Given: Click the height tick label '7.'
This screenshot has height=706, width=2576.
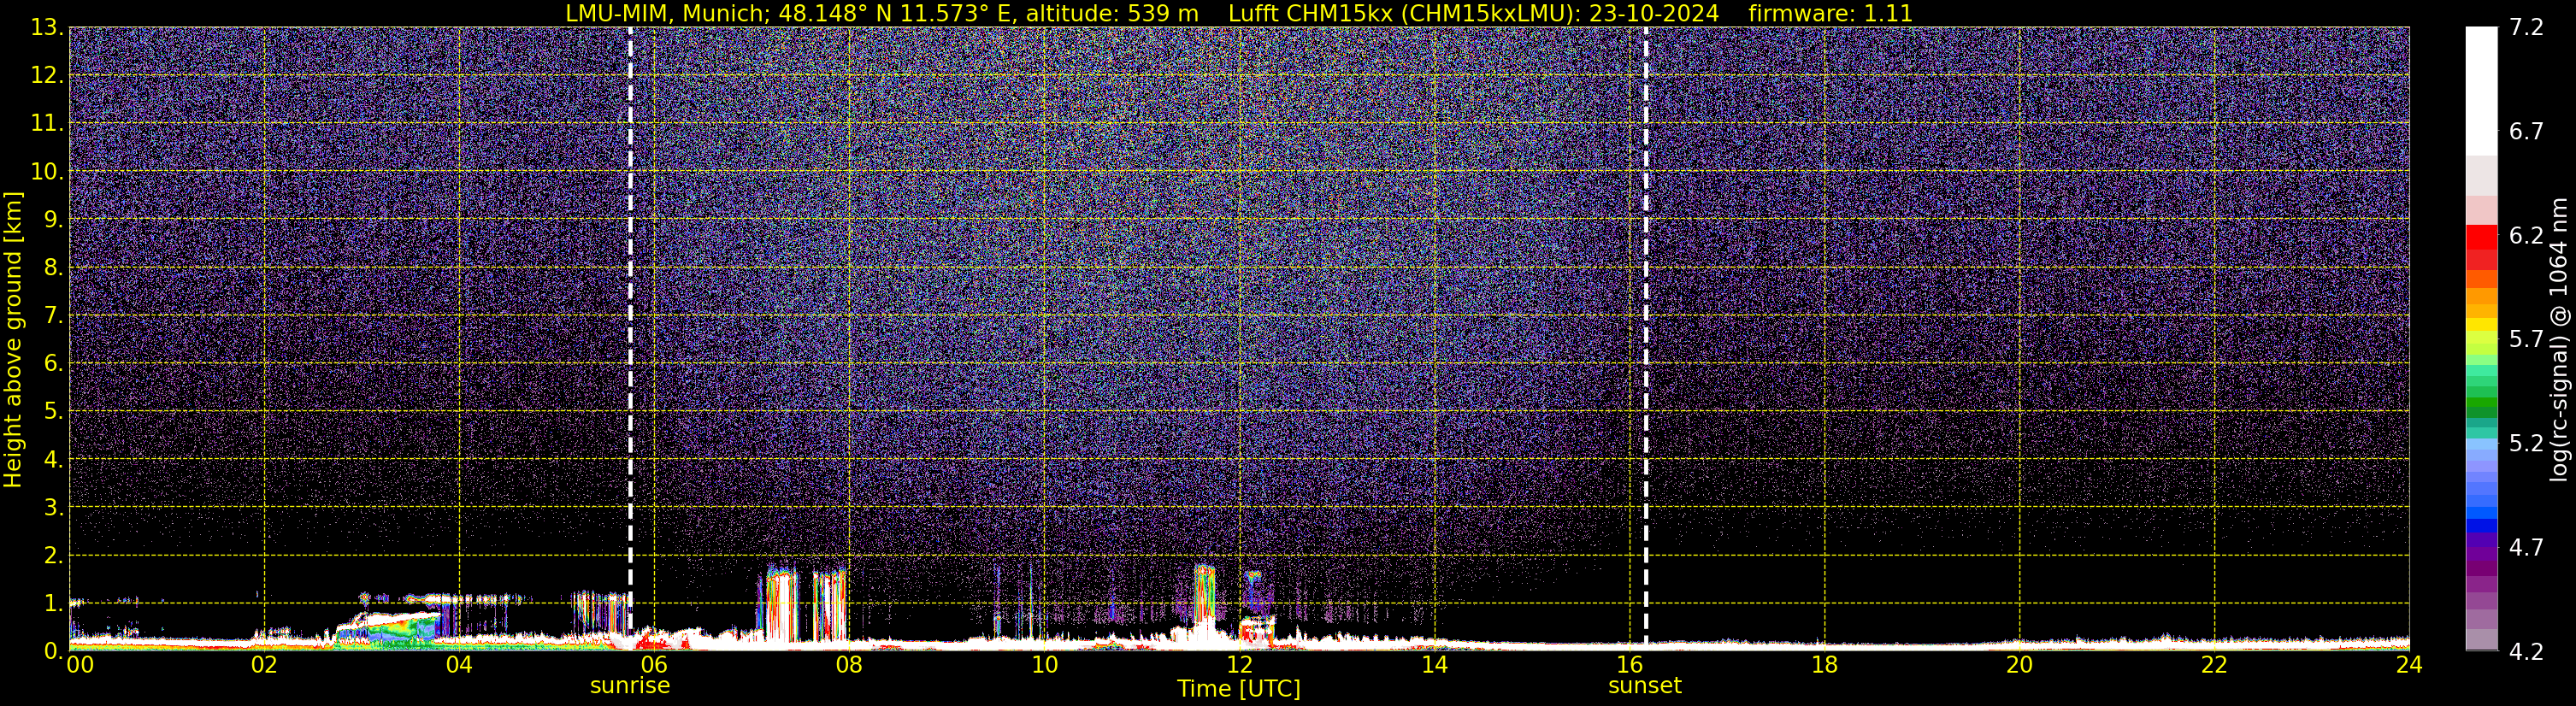Looking at the screenshot, I should [x=53, y=315].
